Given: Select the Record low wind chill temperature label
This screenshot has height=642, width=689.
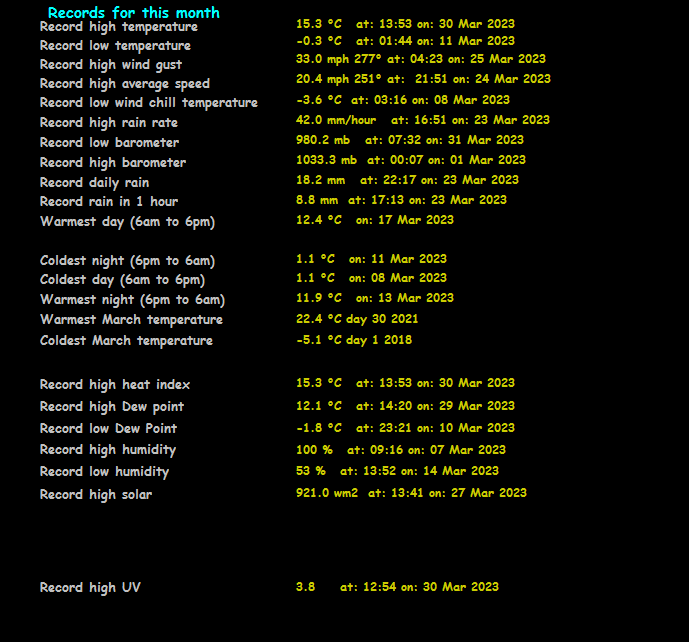Looking at the screenshot, I should pos(148,103).
